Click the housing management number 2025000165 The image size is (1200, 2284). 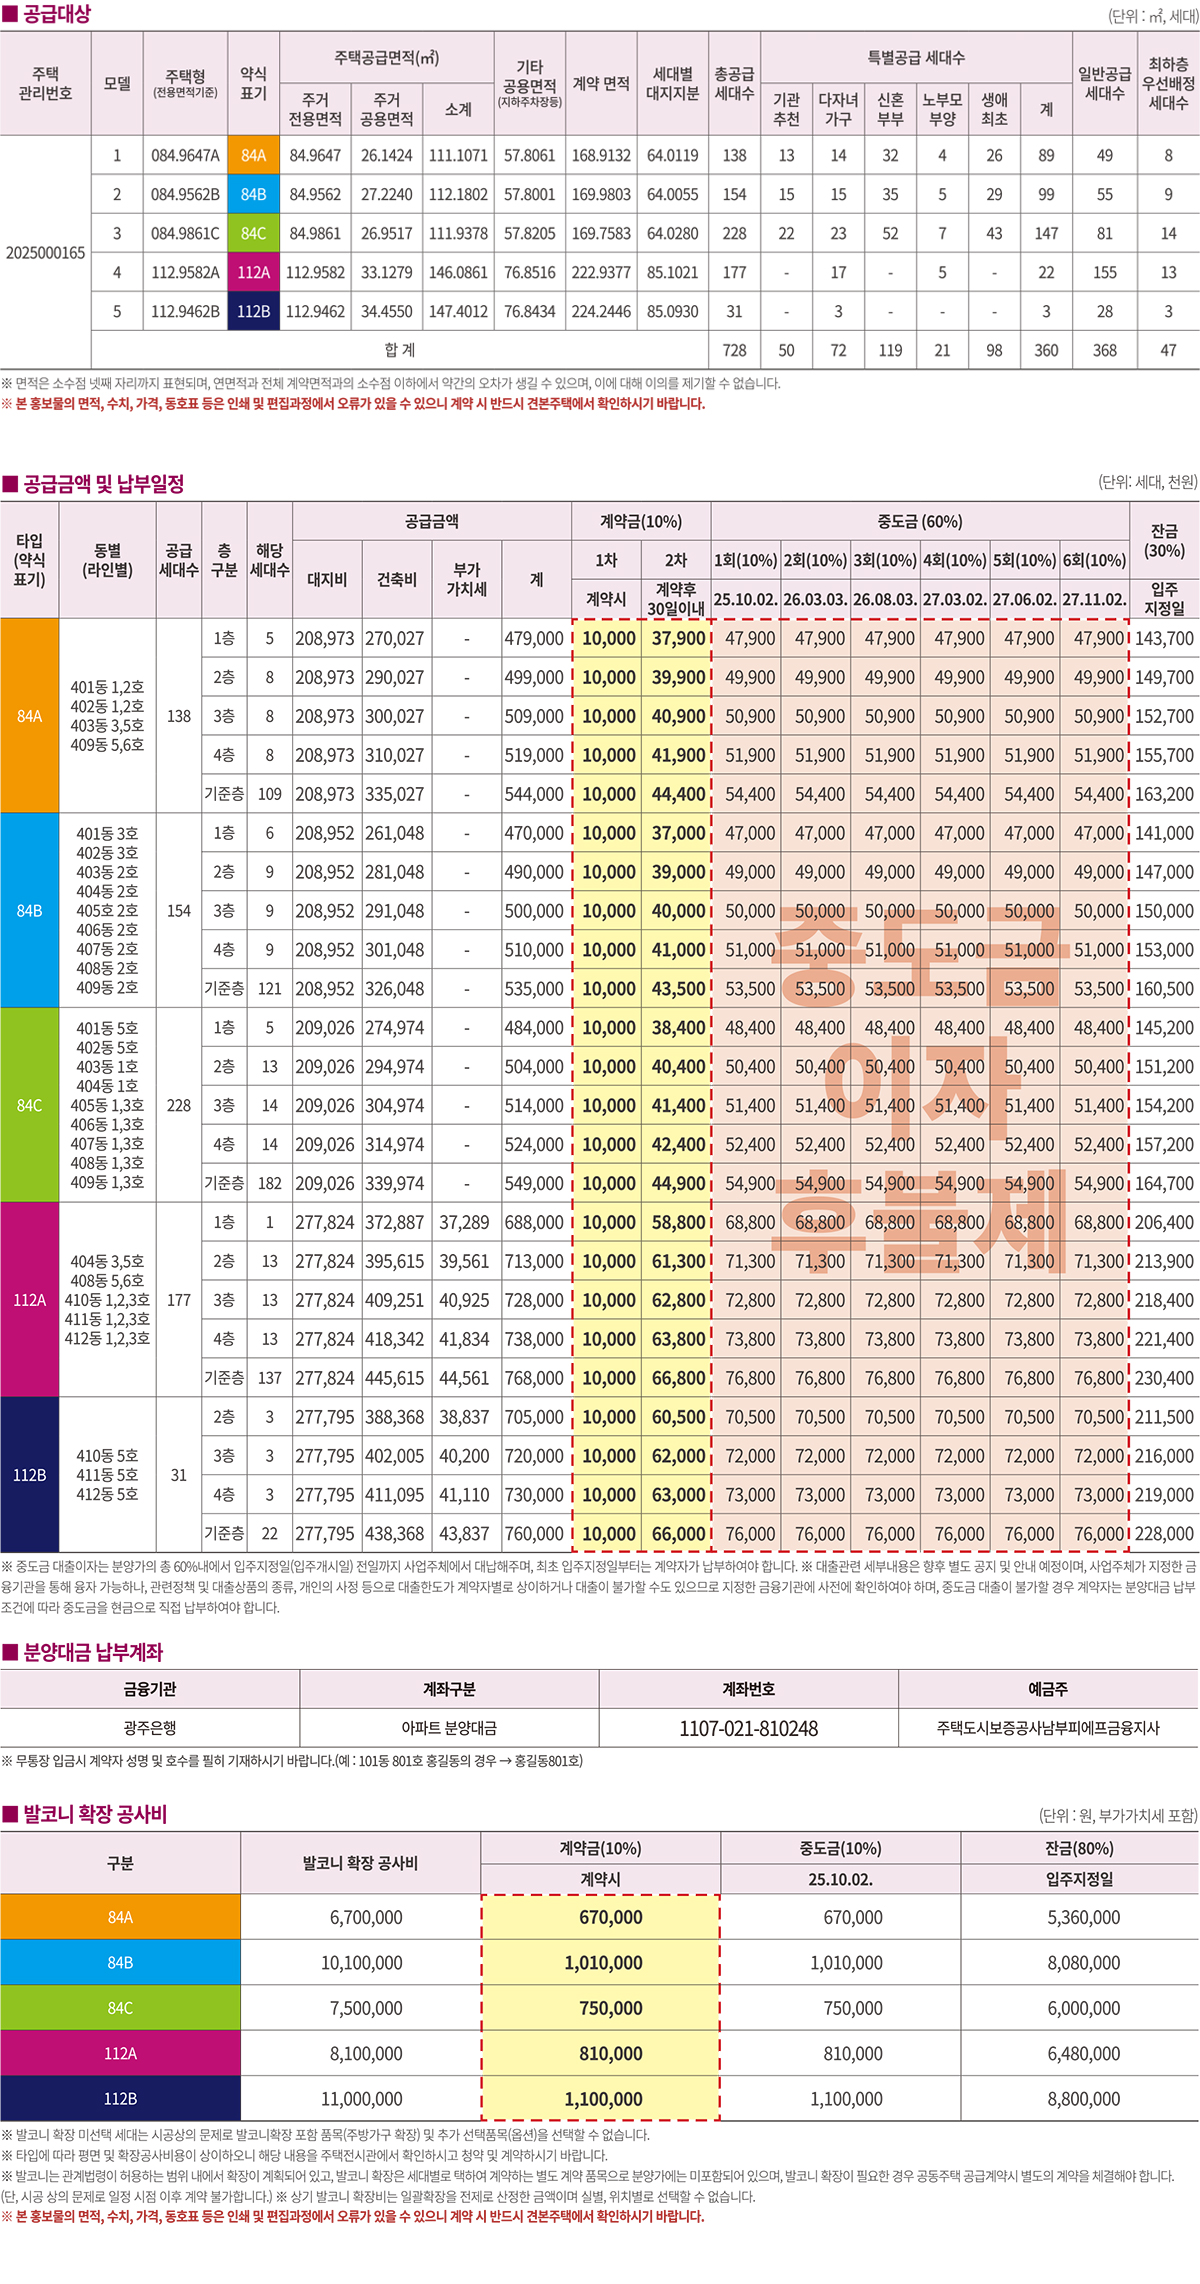(46, 253)
